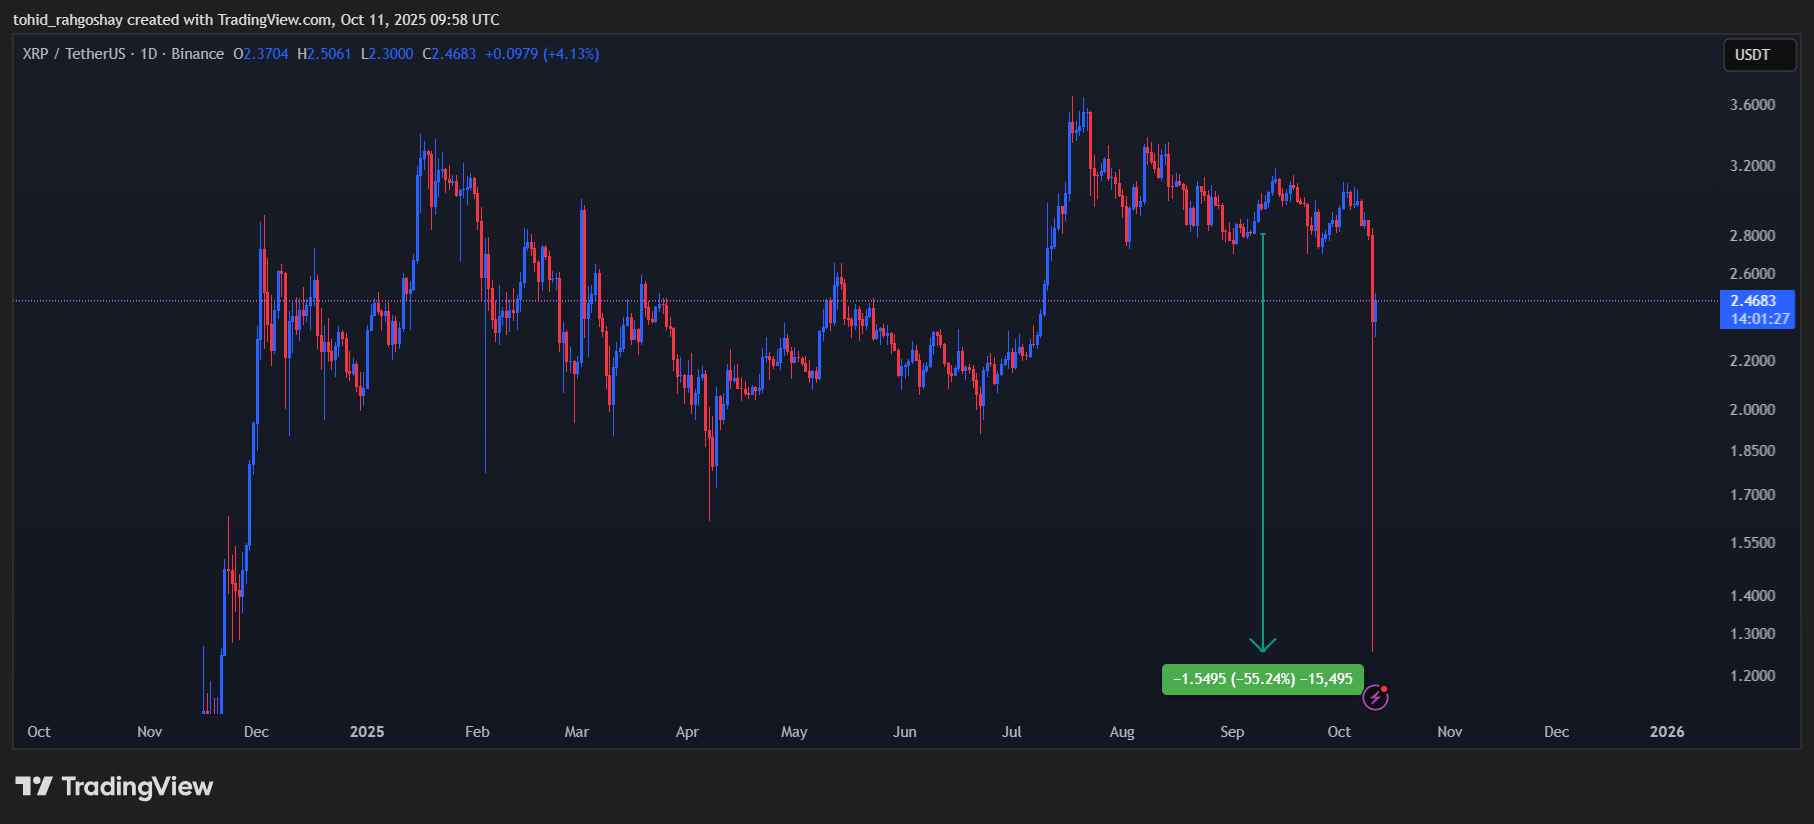This screenshot has width=1814, height=824.
Task: Click the Jul label on the time axis
Action: [1011, 732]
